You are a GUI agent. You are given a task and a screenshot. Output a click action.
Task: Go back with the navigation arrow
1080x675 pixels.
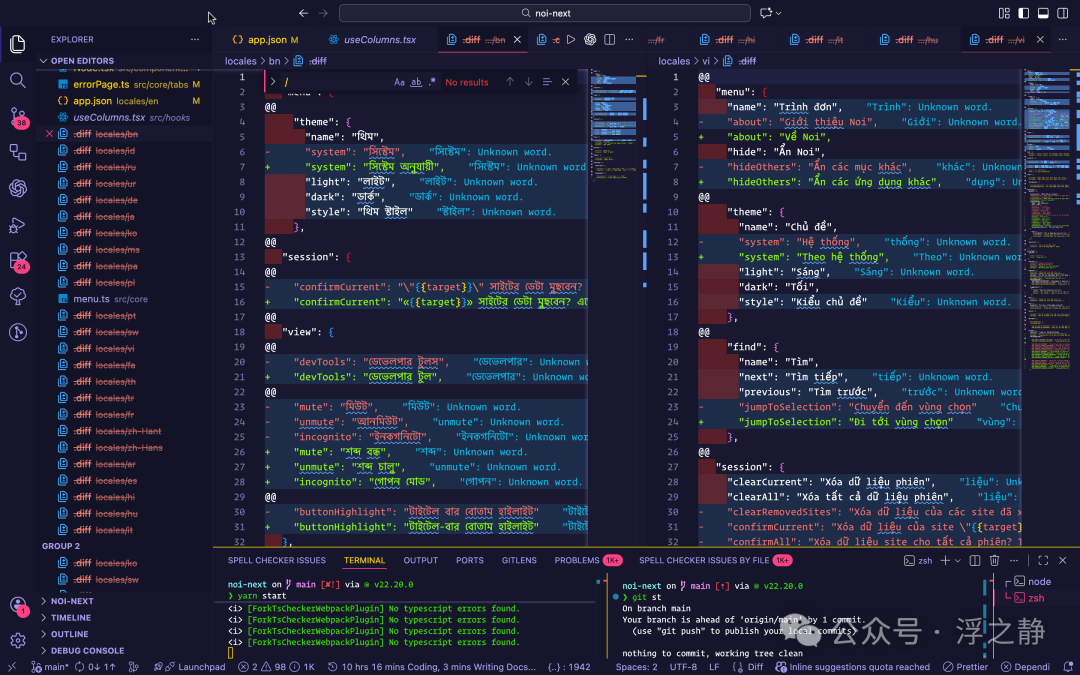coord(303,13)
